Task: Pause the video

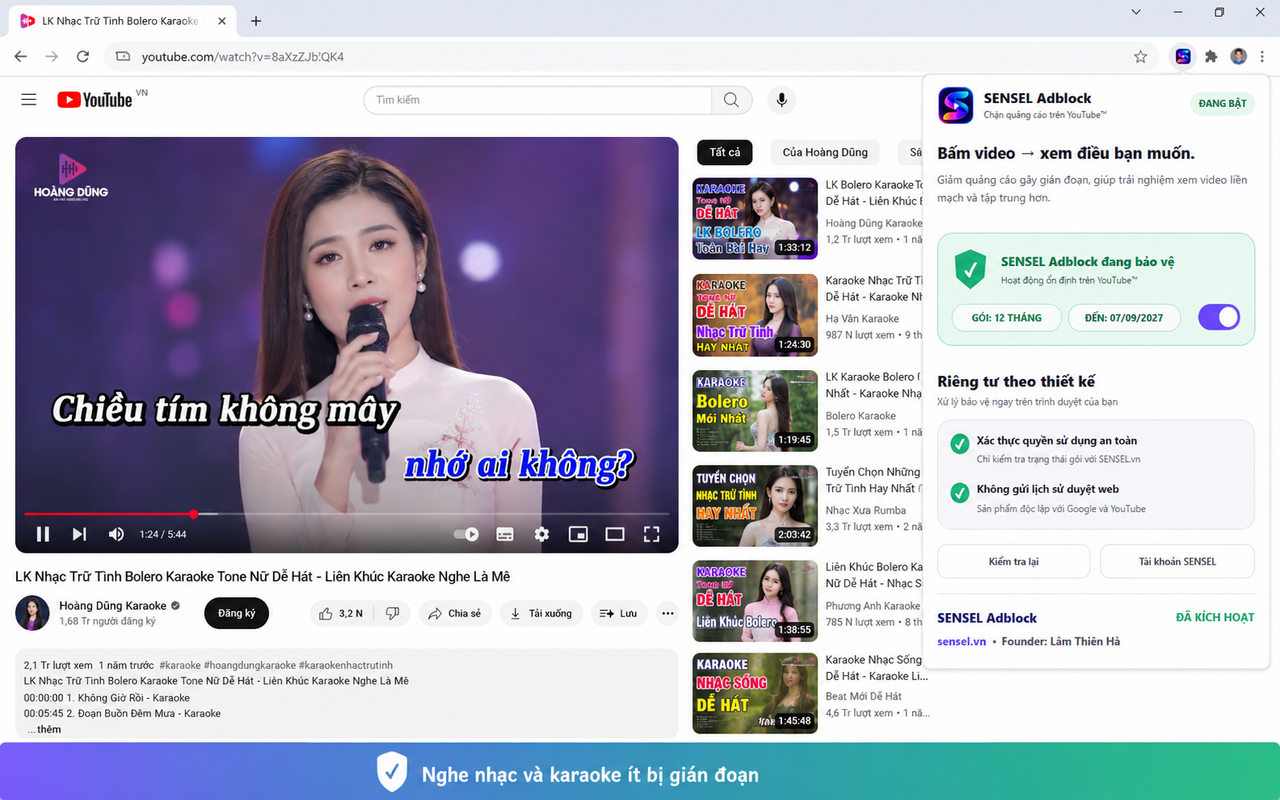Action: [43, 534]
